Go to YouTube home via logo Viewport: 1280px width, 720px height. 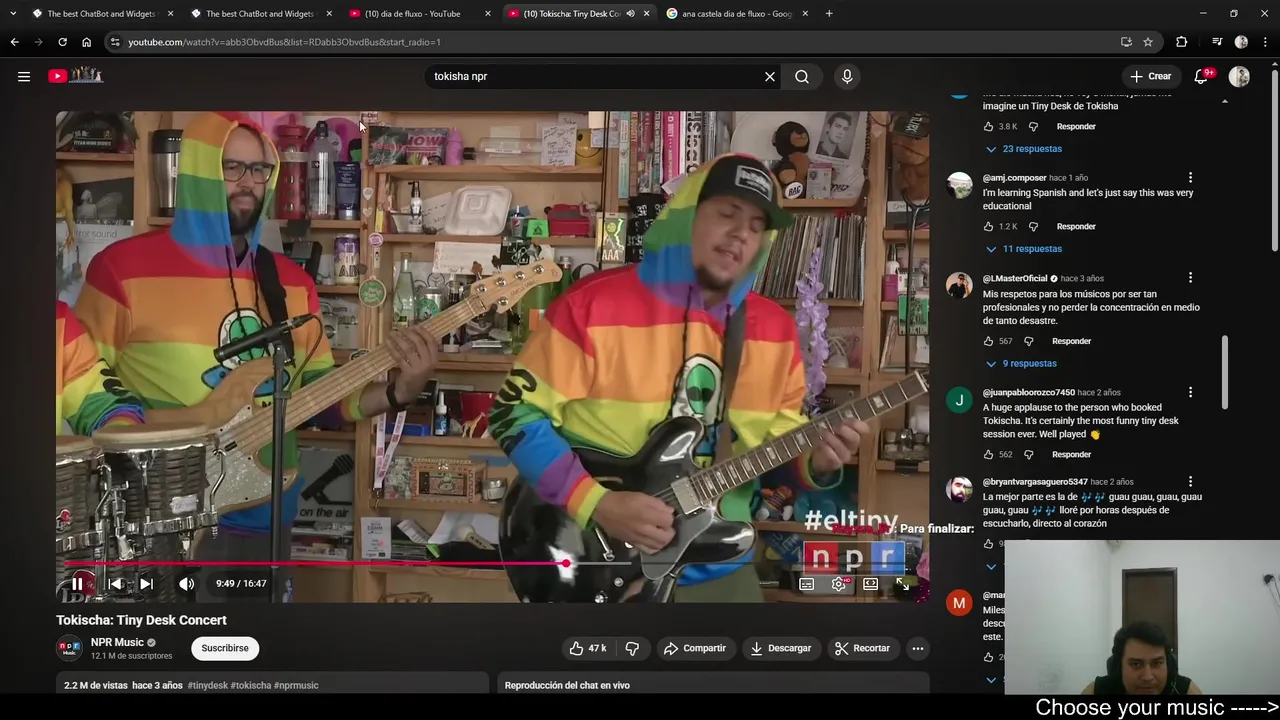(x=75, y=75)
